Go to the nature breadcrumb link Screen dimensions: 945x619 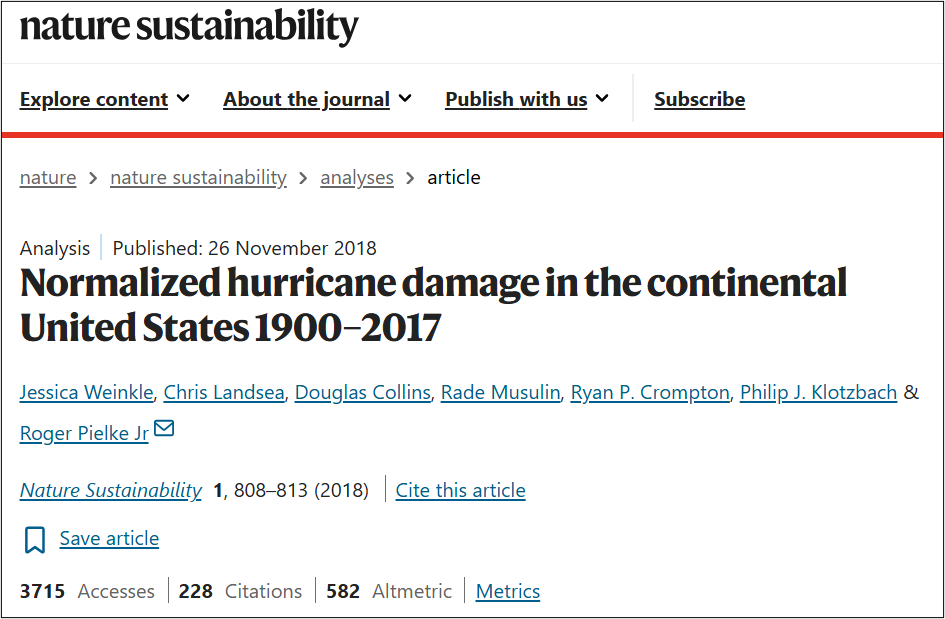pyautogui.click(x=48, y=177)
